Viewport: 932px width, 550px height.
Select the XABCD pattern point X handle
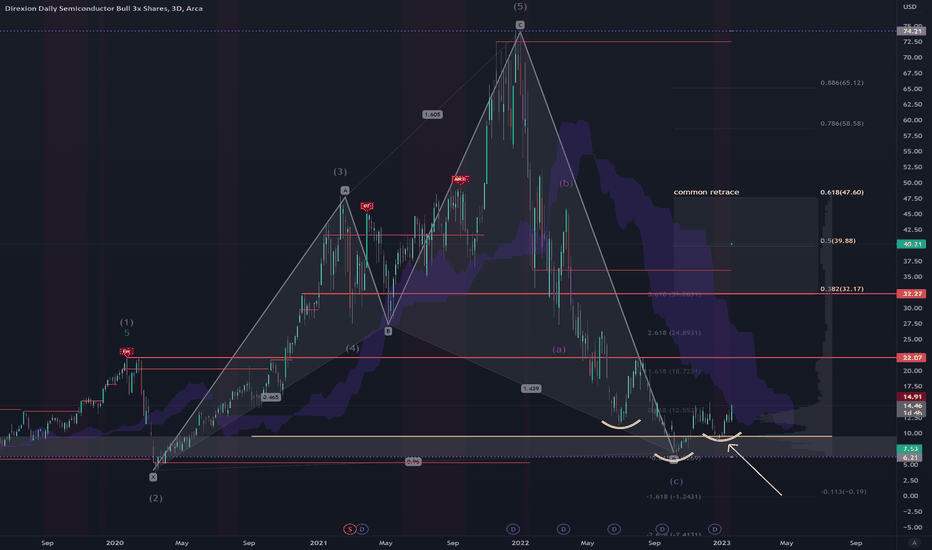click(153, 477)
